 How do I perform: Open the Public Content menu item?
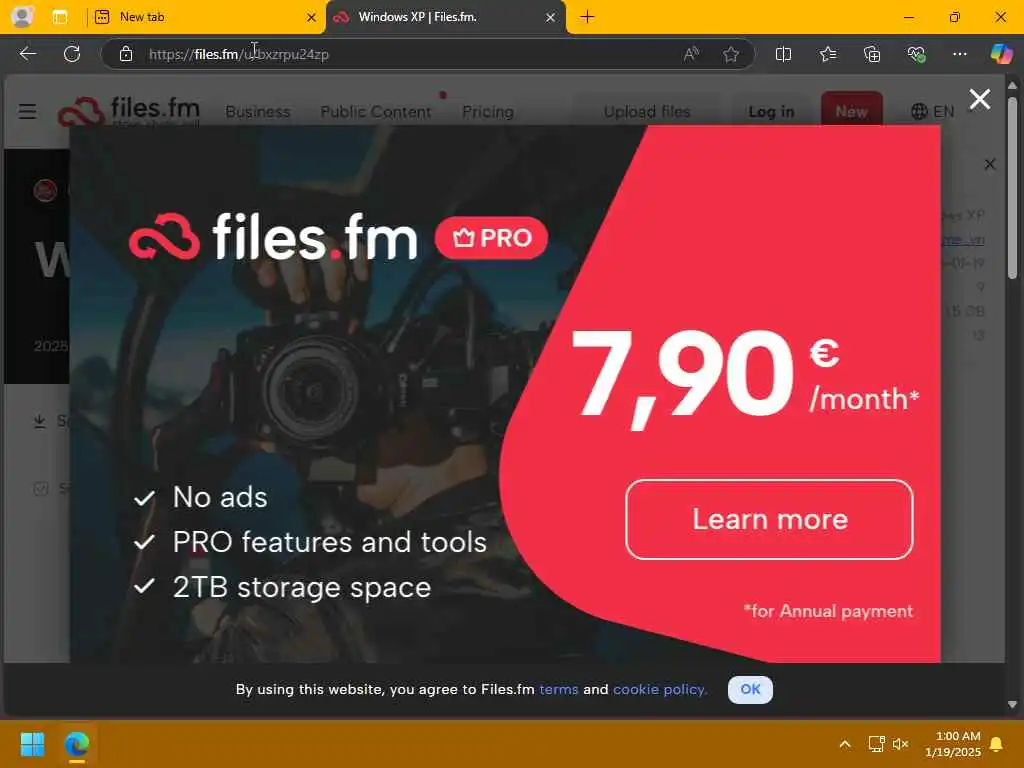coord(376,112)
